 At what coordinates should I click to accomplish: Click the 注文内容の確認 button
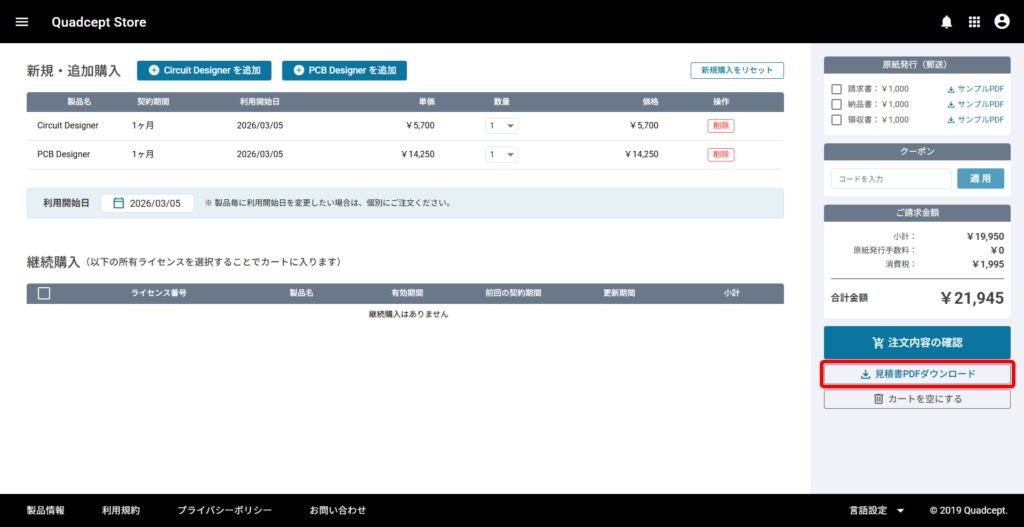(x=917, y=342)
